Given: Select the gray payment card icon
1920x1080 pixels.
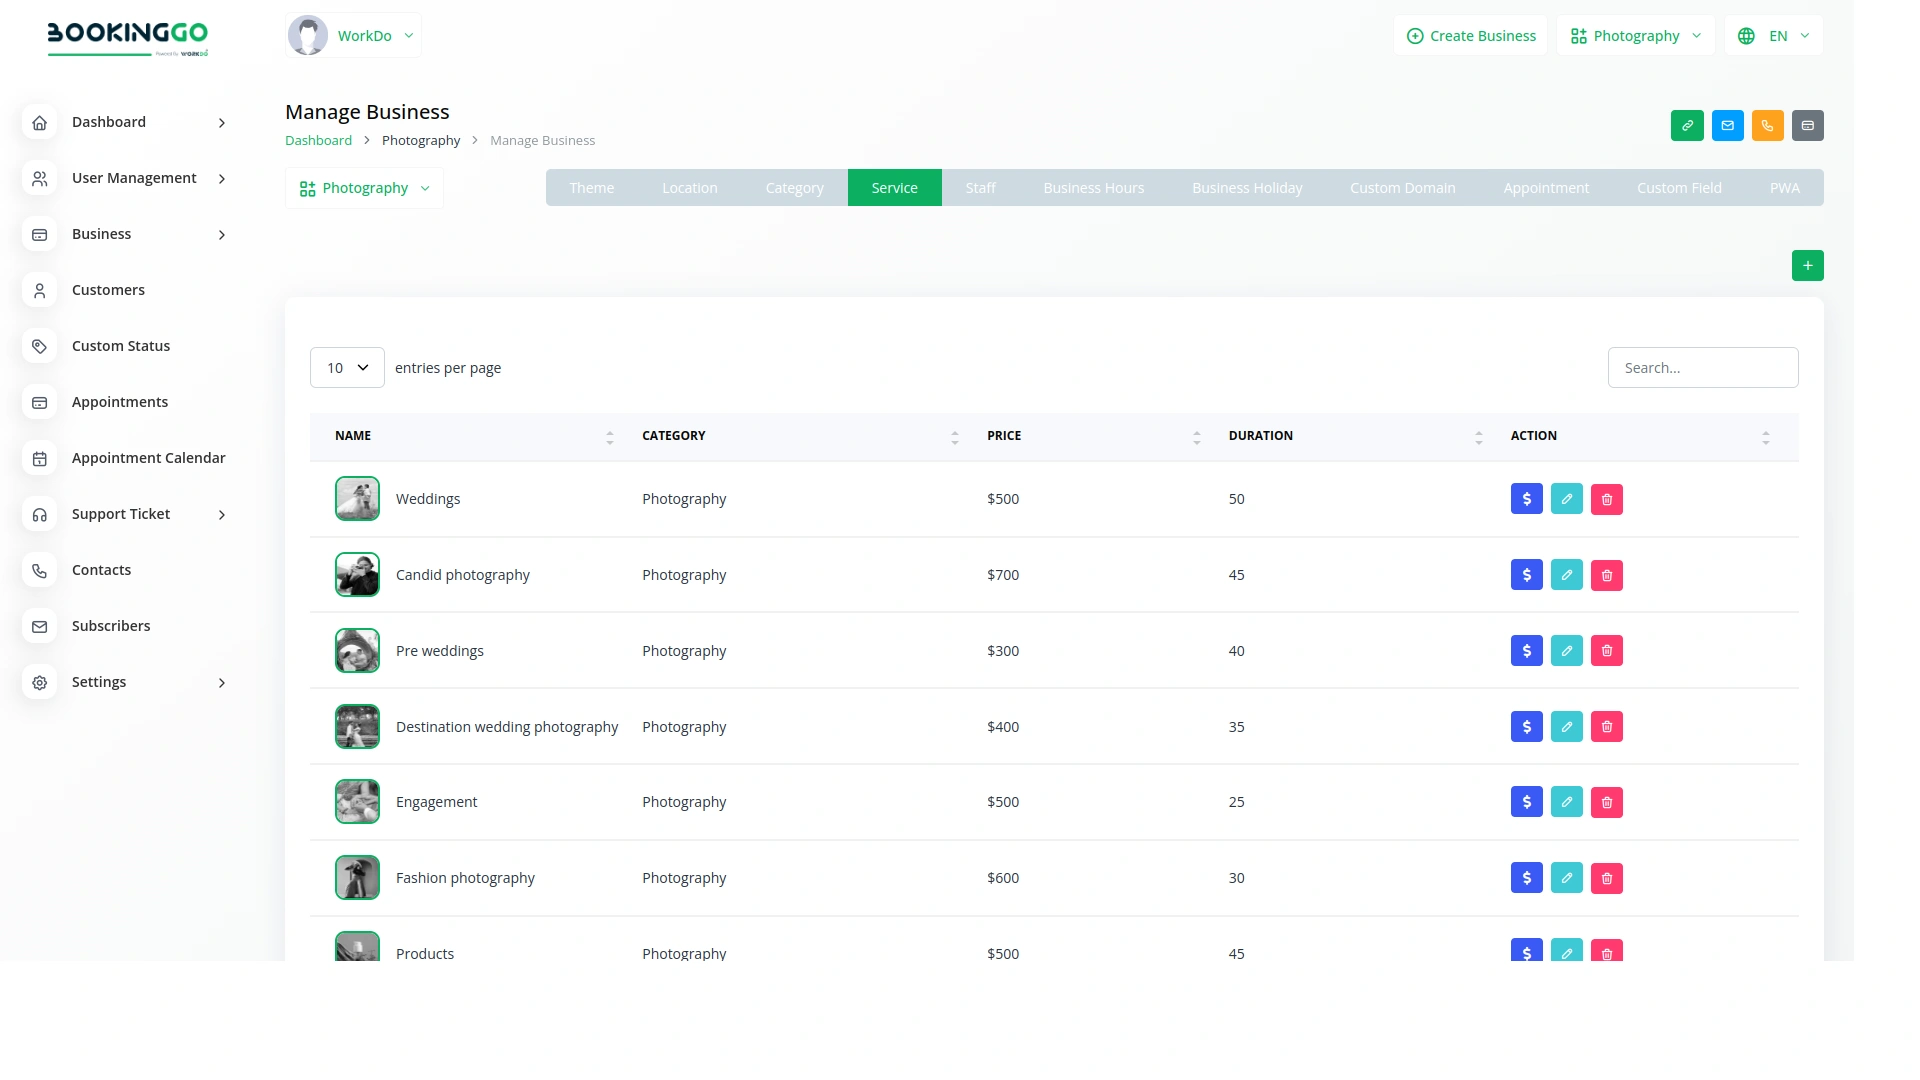Looking at the screenshot, I should 1807,125.
